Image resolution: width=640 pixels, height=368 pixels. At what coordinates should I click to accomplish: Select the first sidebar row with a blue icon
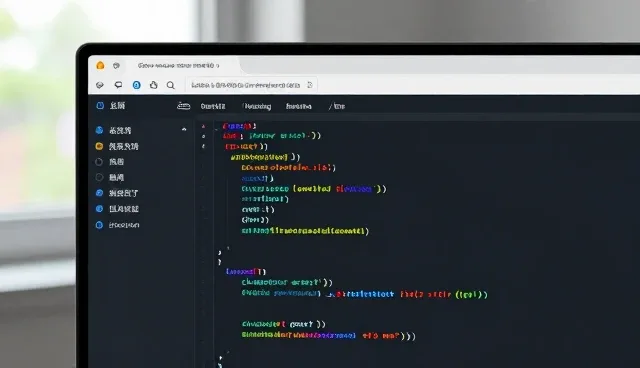tap(113, 131)
